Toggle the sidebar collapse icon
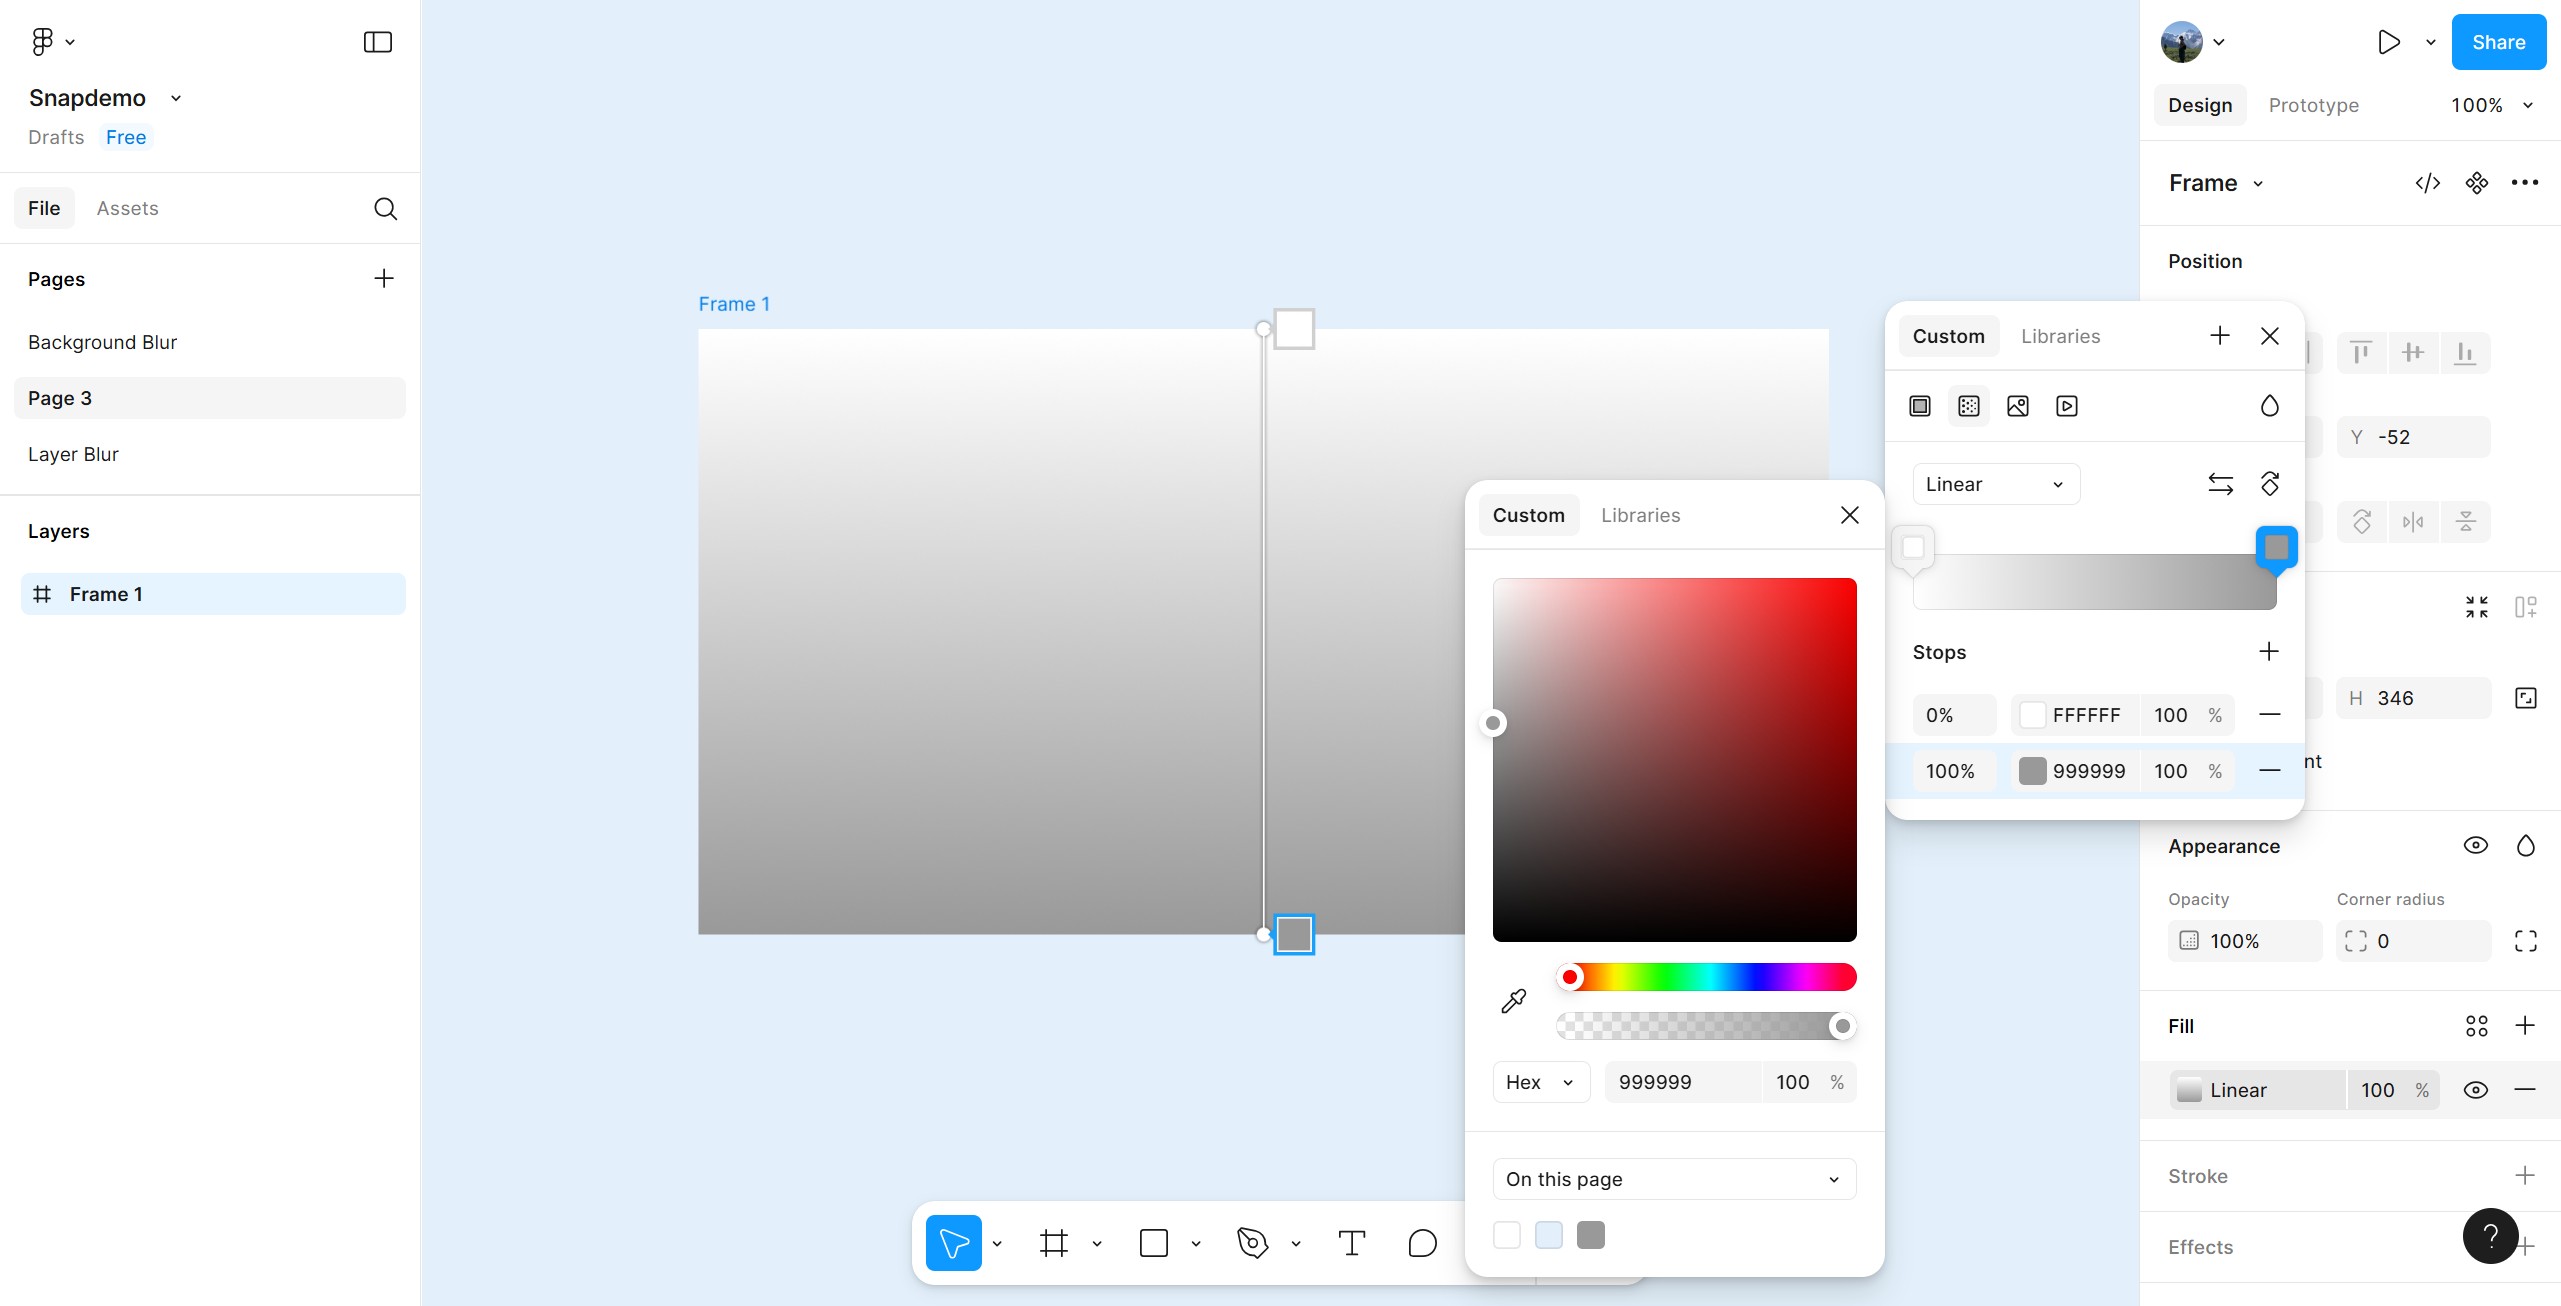Viewport: 2561px width, 1306px height. (378, 42)
